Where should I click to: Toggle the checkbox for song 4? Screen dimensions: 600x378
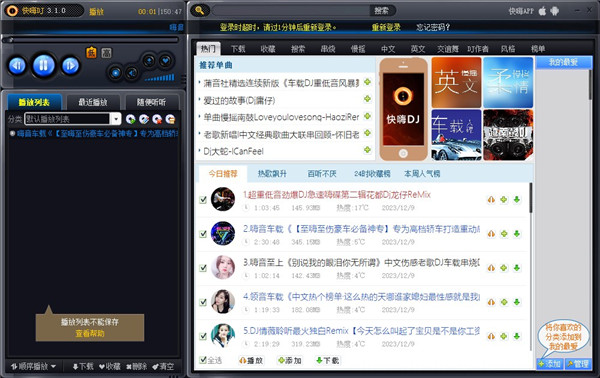click(203, 302)
